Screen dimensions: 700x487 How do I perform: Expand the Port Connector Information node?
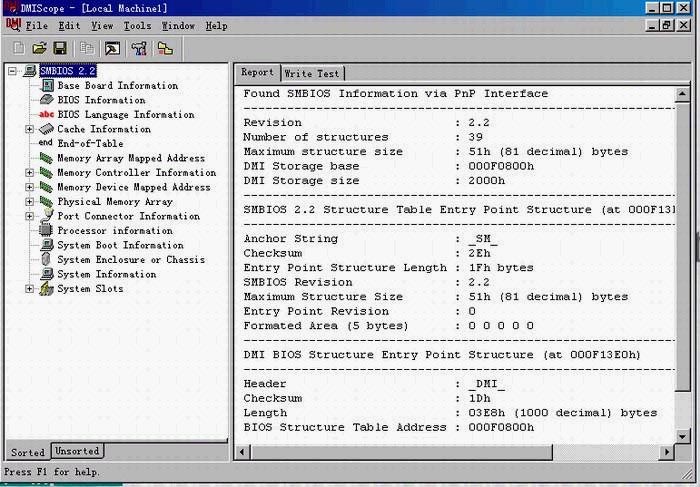(x=31, y=216)
